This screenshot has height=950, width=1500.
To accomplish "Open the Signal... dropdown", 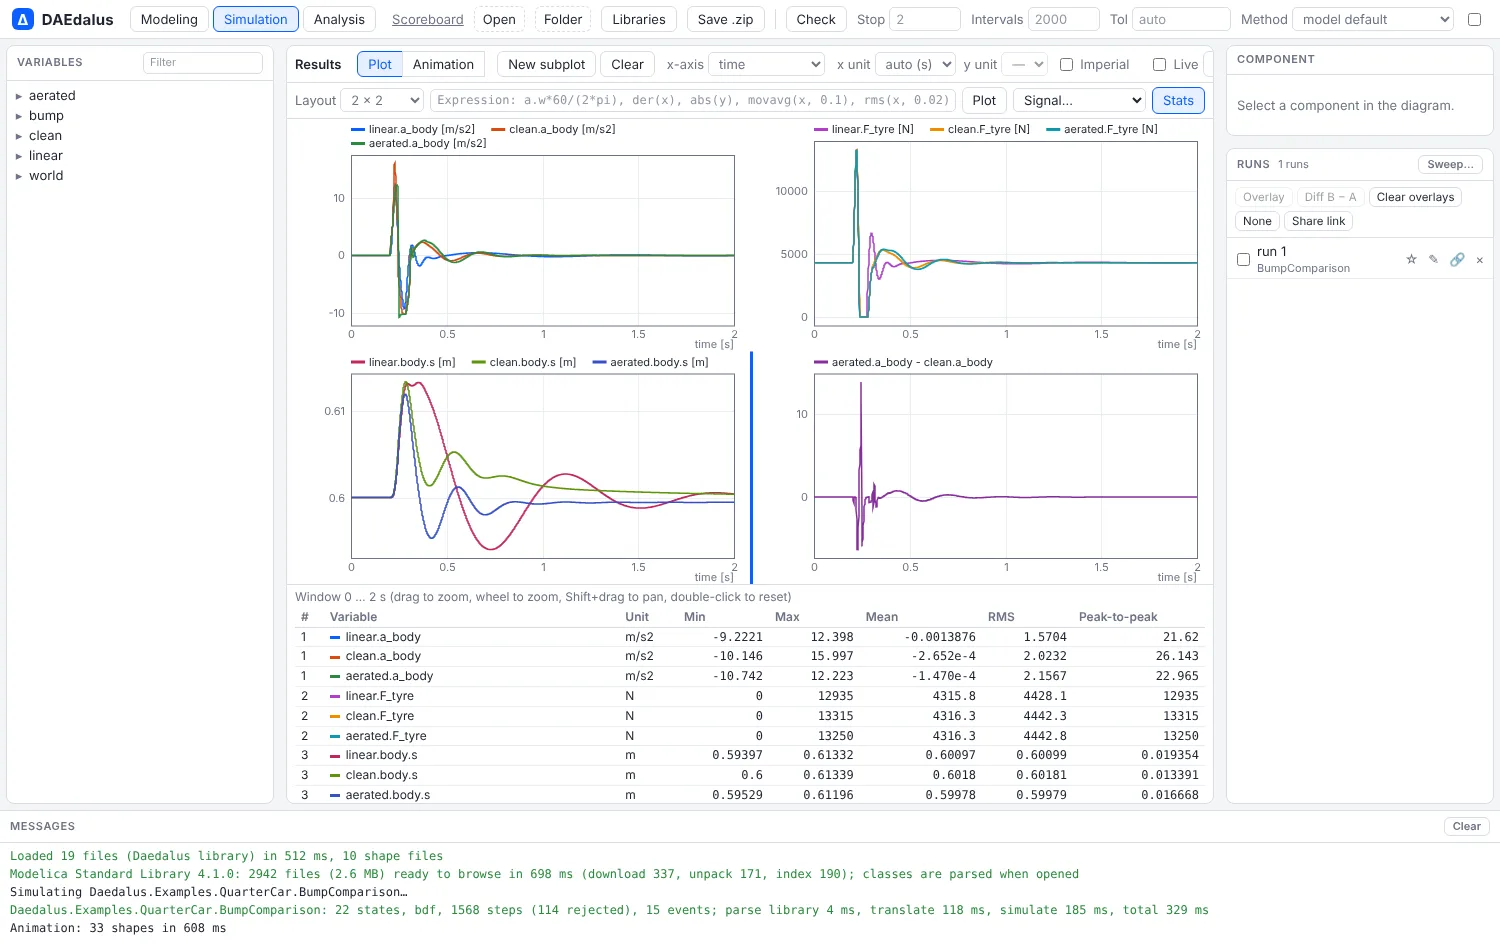I will click(x=1079, y=100).
